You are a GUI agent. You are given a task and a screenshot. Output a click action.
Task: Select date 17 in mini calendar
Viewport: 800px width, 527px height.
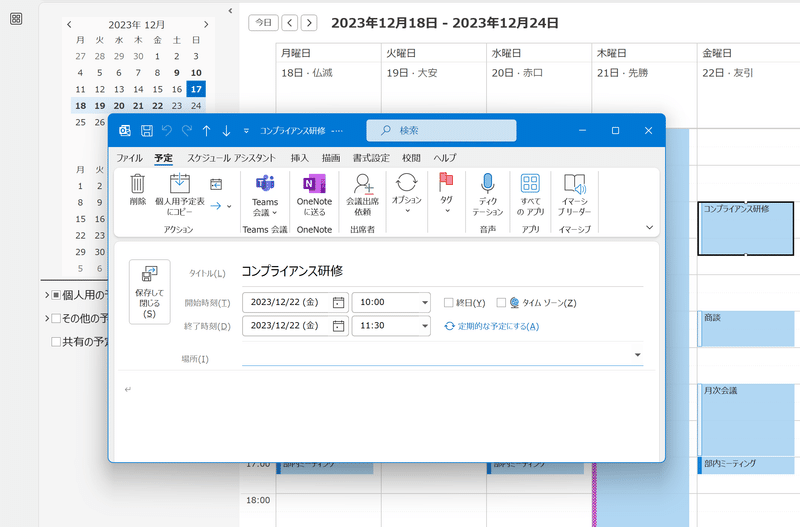pyautogui.click(x=196, y=89)
